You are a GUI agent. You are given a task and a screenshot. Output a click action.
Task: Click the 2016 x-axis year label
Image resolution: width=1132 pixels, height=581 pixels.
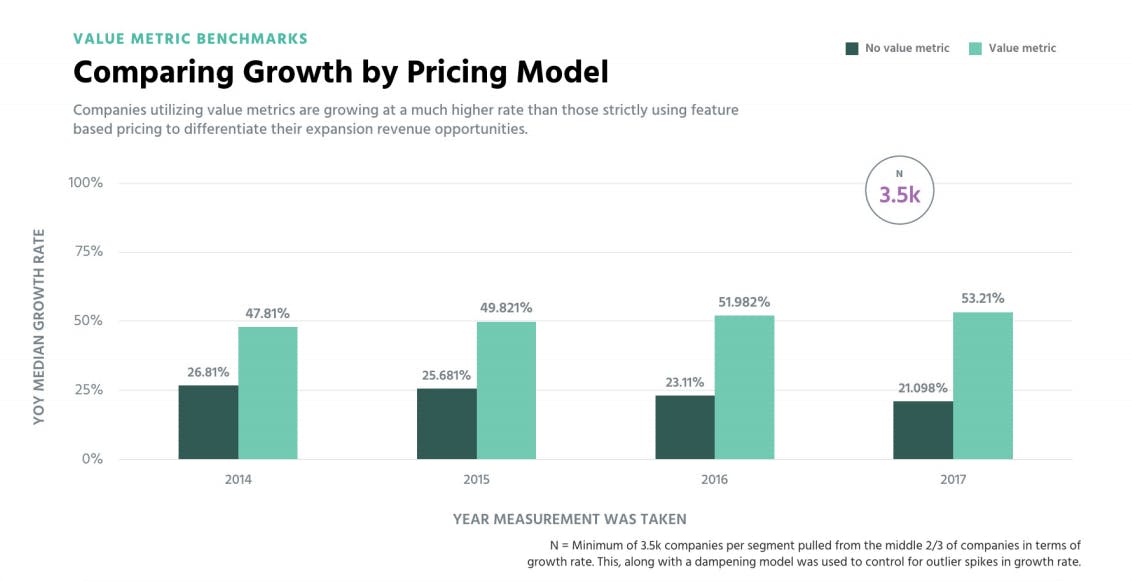(x=715, y=480)
